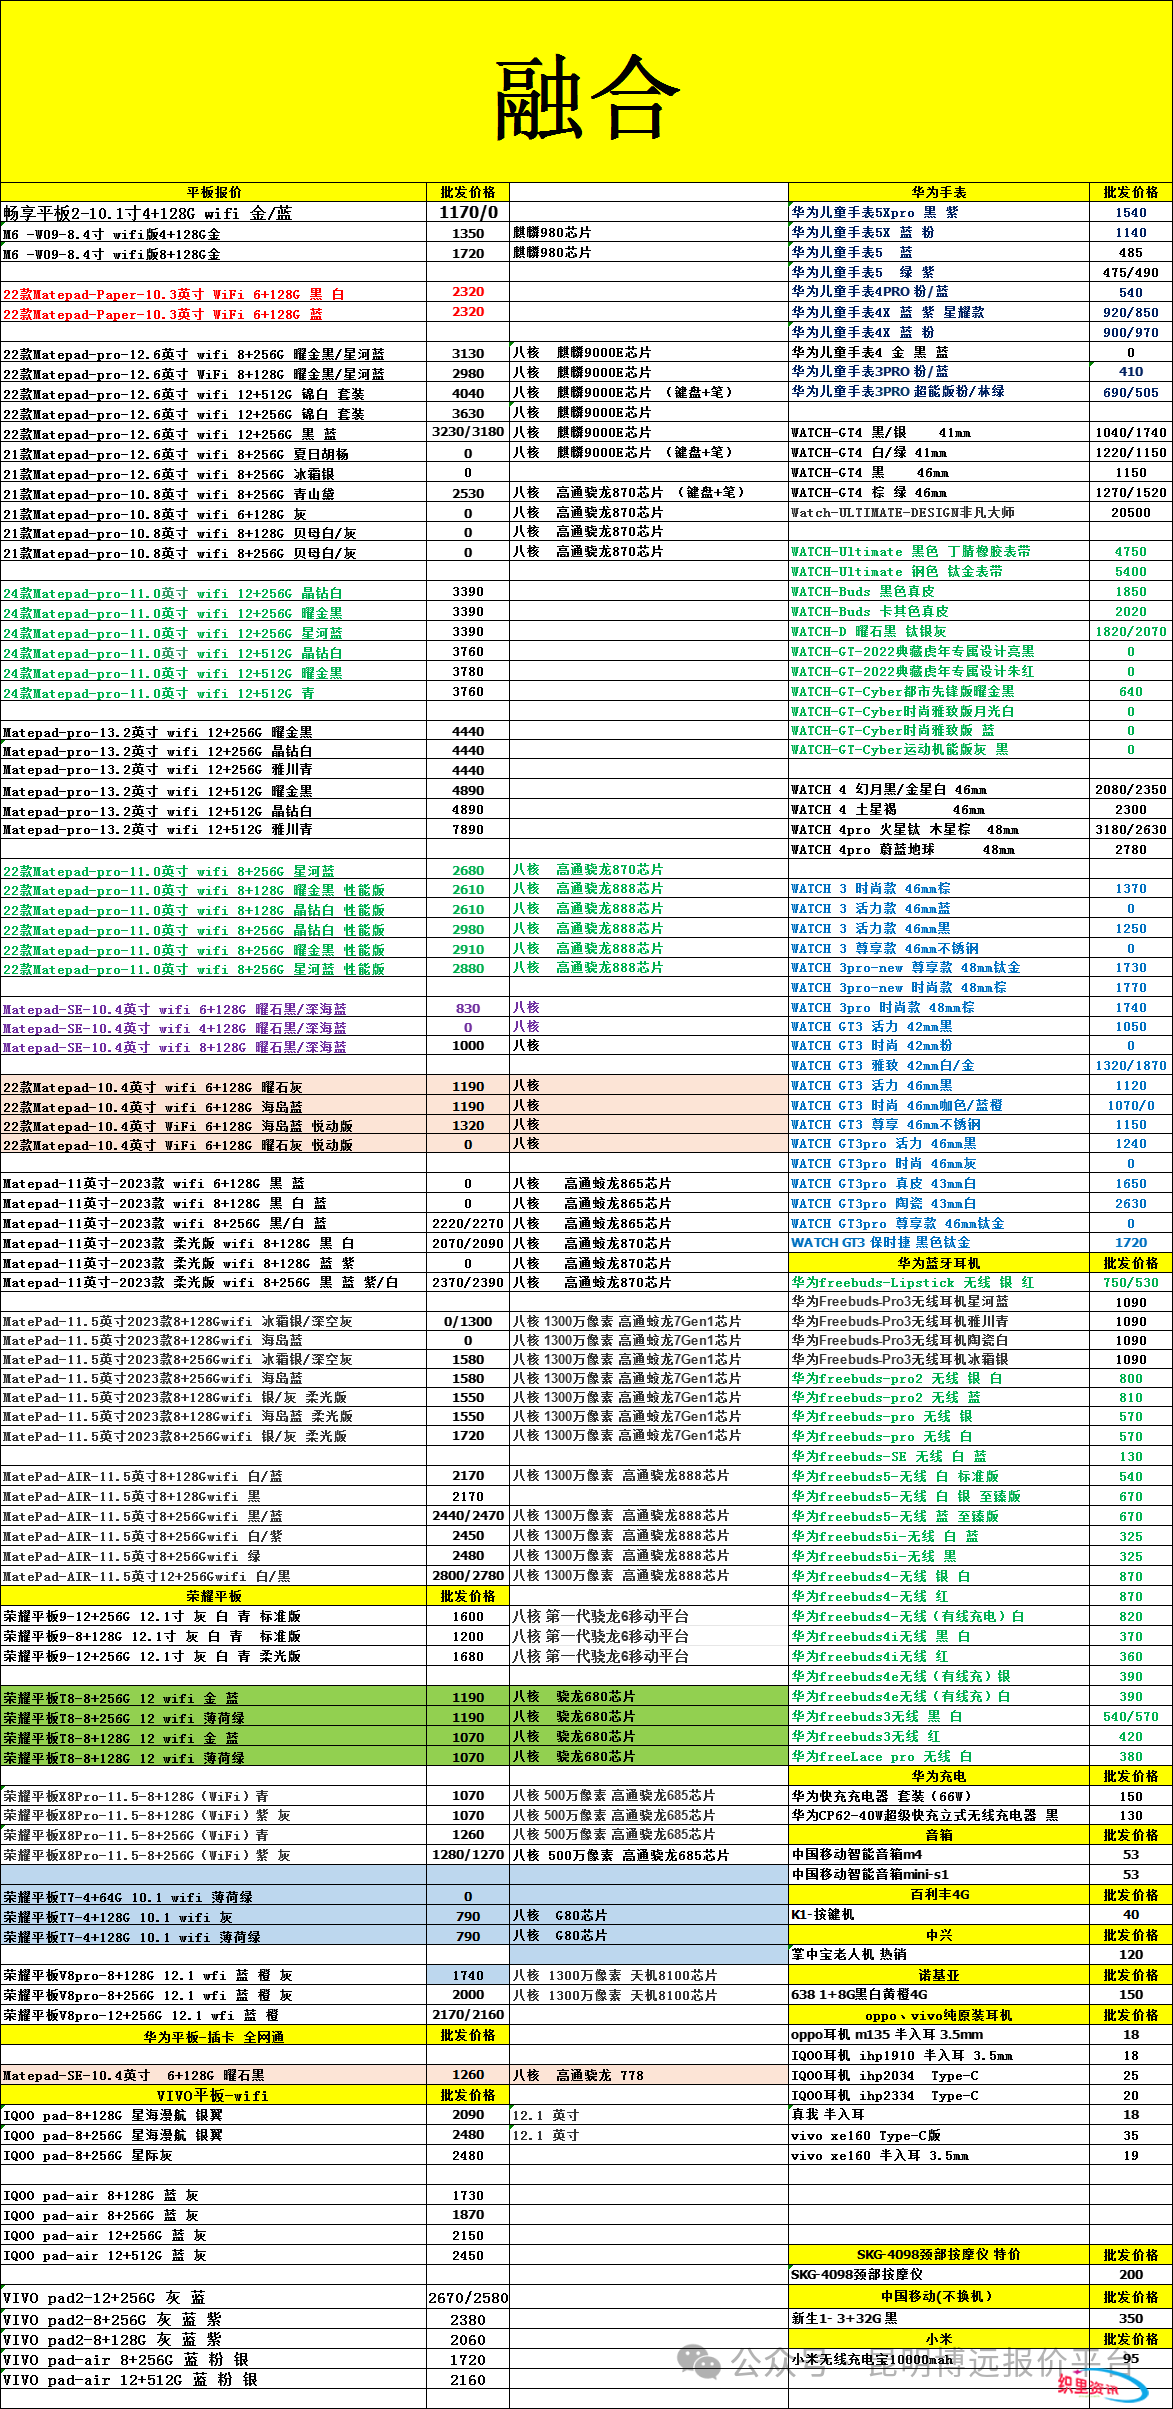Viewport: 1173px width, 2409px height.
Task: Select the price 2220/2270
Action: [468, 1223]
